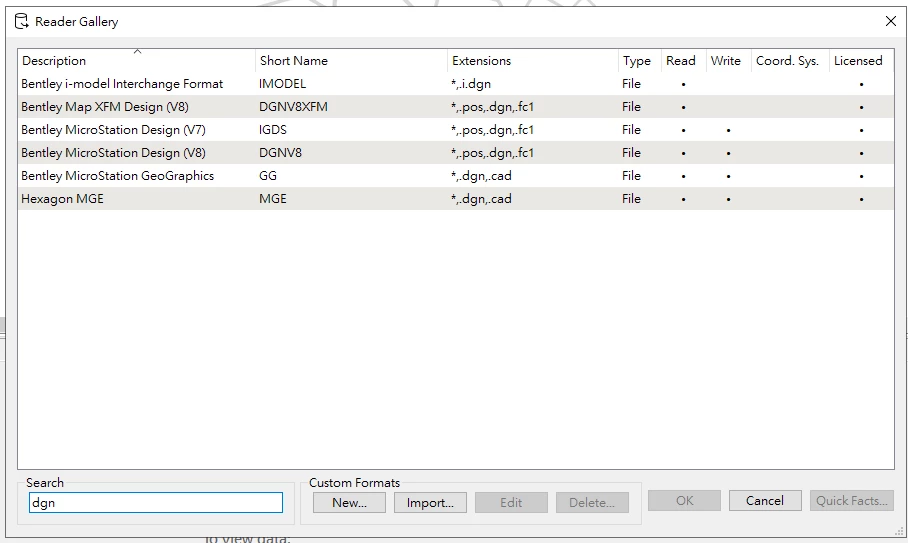The image size is (908, 543).
Task: Sort by the Read column header
Action: (x=683, y=60)
